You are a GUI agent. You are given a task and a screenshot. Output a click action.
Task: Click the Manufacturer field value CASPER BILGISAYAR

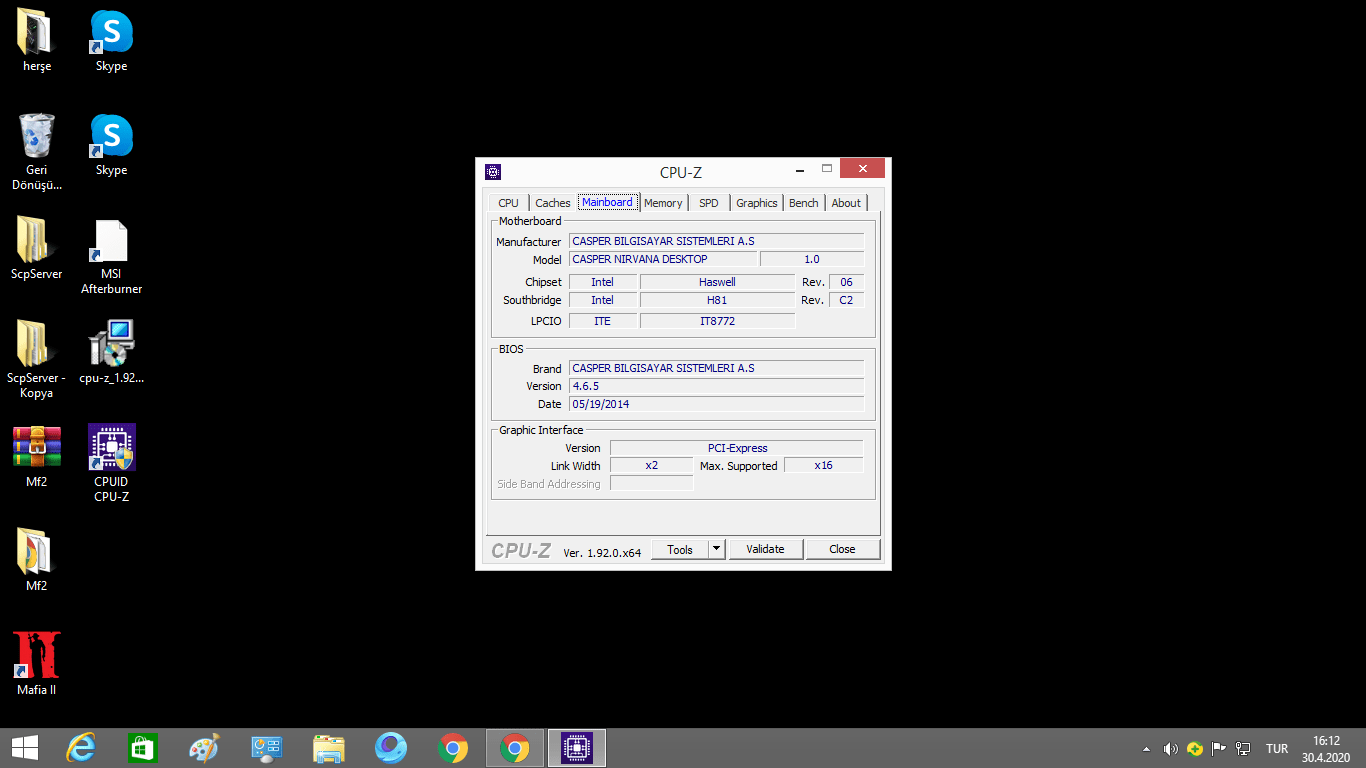coord(716,241)
